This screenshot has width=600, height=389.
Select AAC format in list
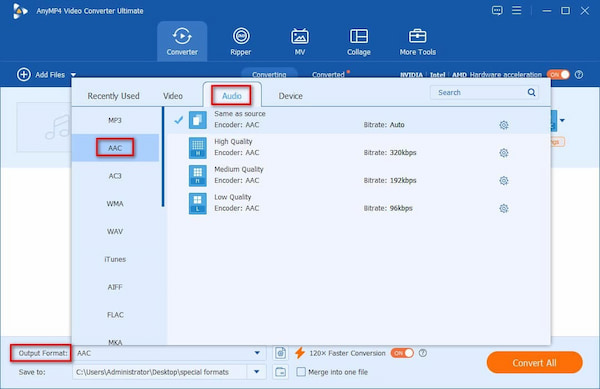pyautogui.click(x=115, y=148)
